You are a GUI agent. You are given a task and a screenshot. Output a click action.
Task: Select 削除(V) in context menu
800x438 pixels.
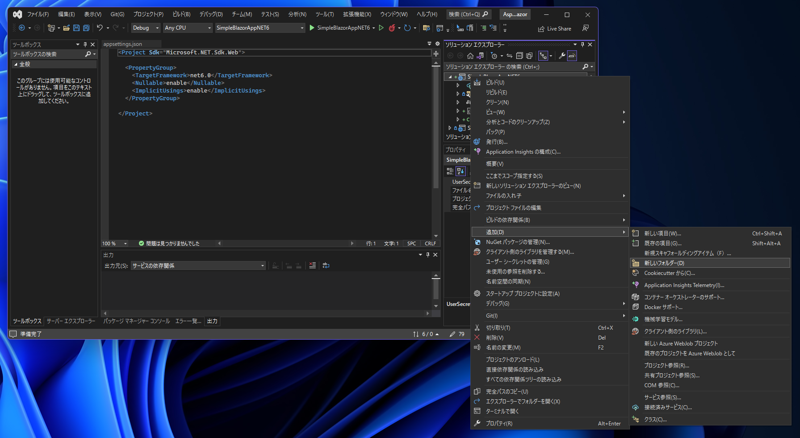549,338
